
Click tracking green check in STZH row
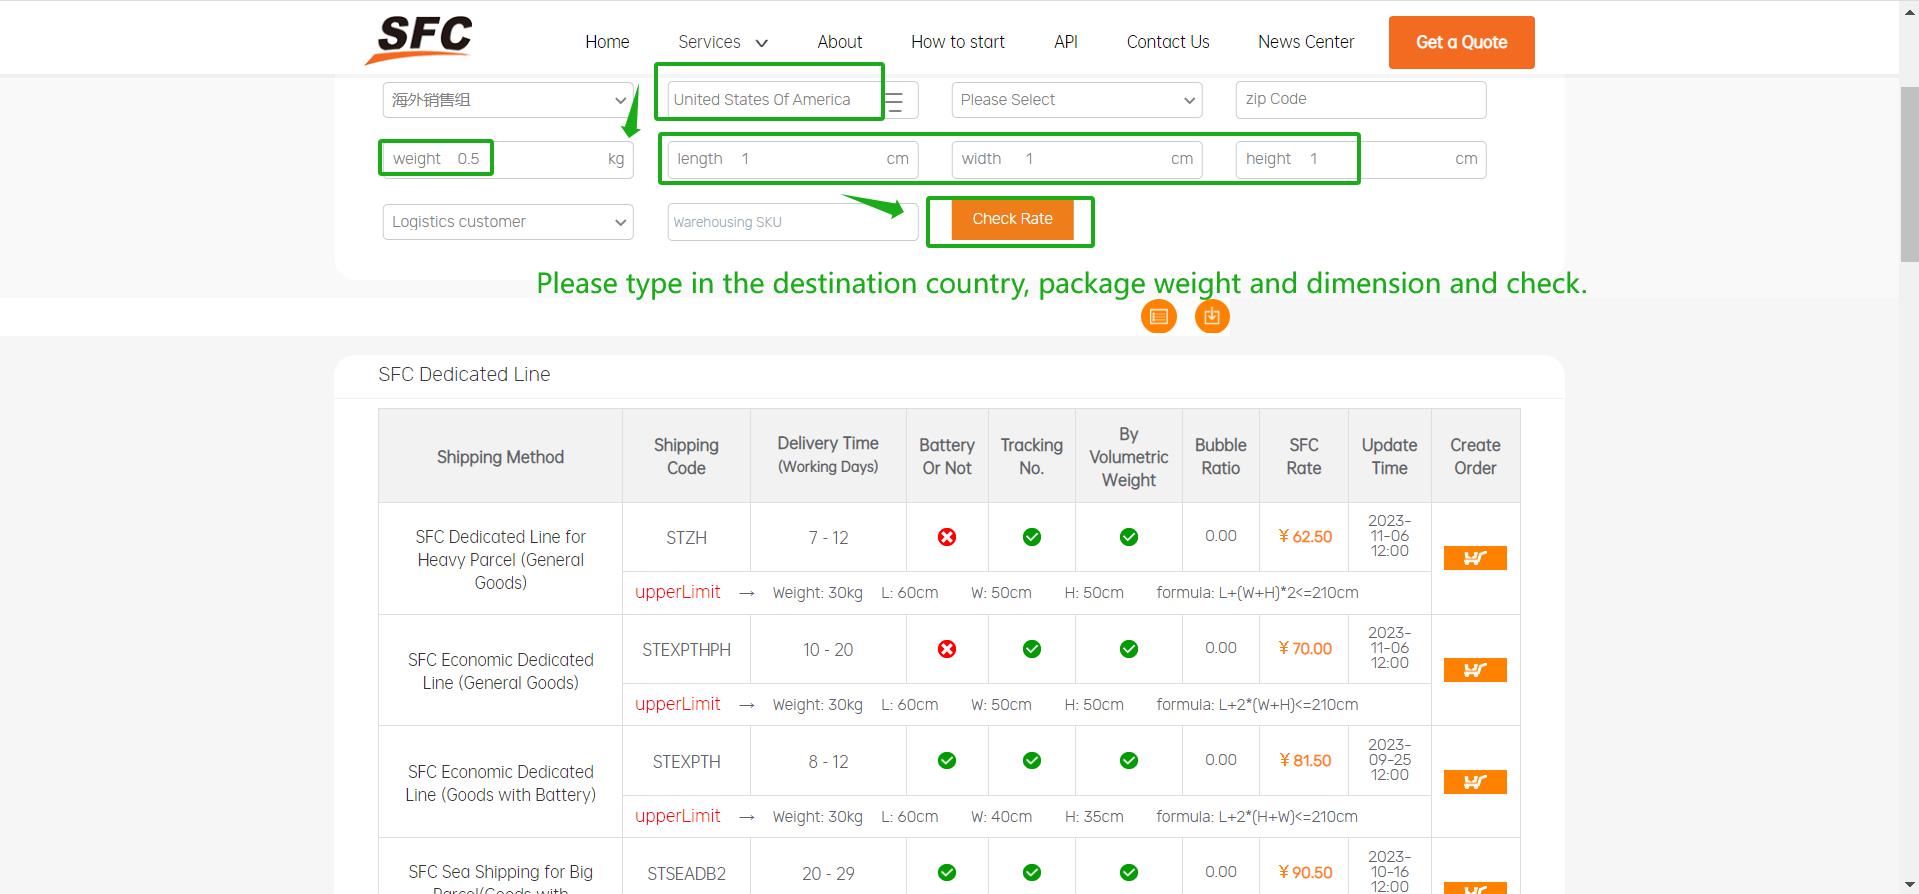pos(1032,537)
